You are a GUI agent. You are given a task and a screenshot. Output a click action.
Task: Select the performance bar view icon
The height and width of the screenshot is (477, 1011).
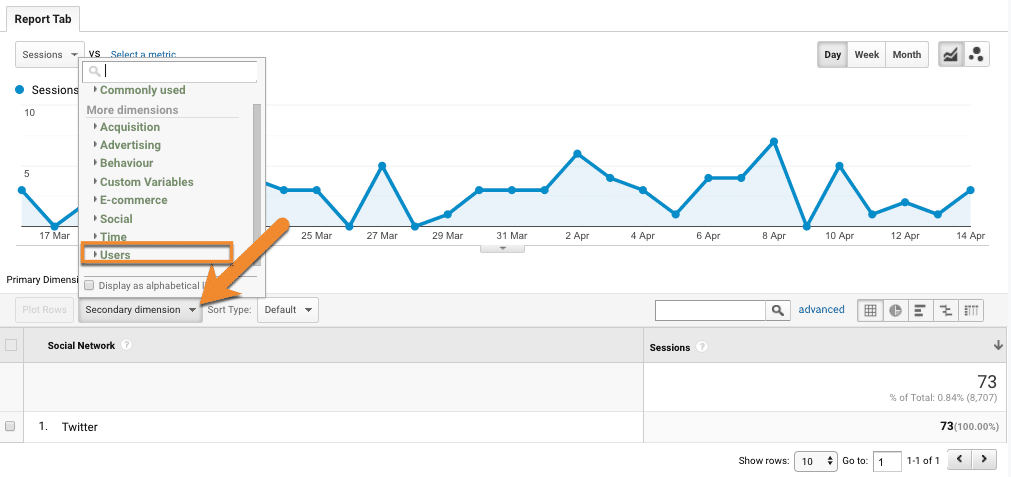(920, 310)
